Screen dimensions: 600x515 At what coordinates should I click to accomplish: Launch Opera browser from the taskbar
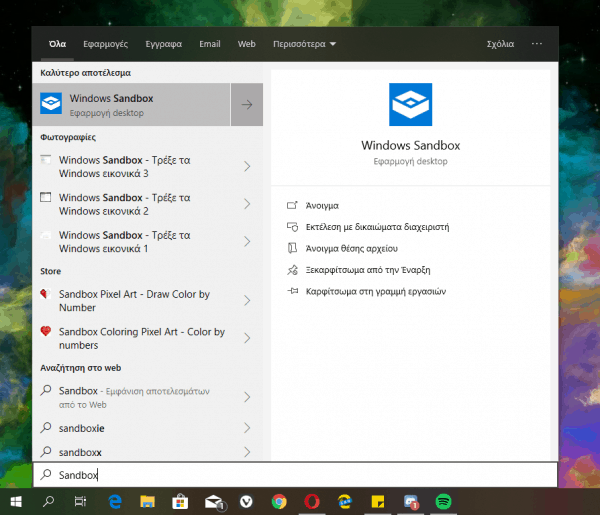click(312, 502)
